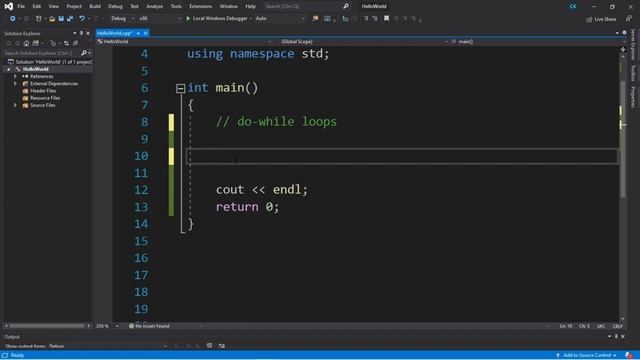This screenshot has width=640, height=360.
Task: Click the Save file toolbar icon
Action: (61, 18)
